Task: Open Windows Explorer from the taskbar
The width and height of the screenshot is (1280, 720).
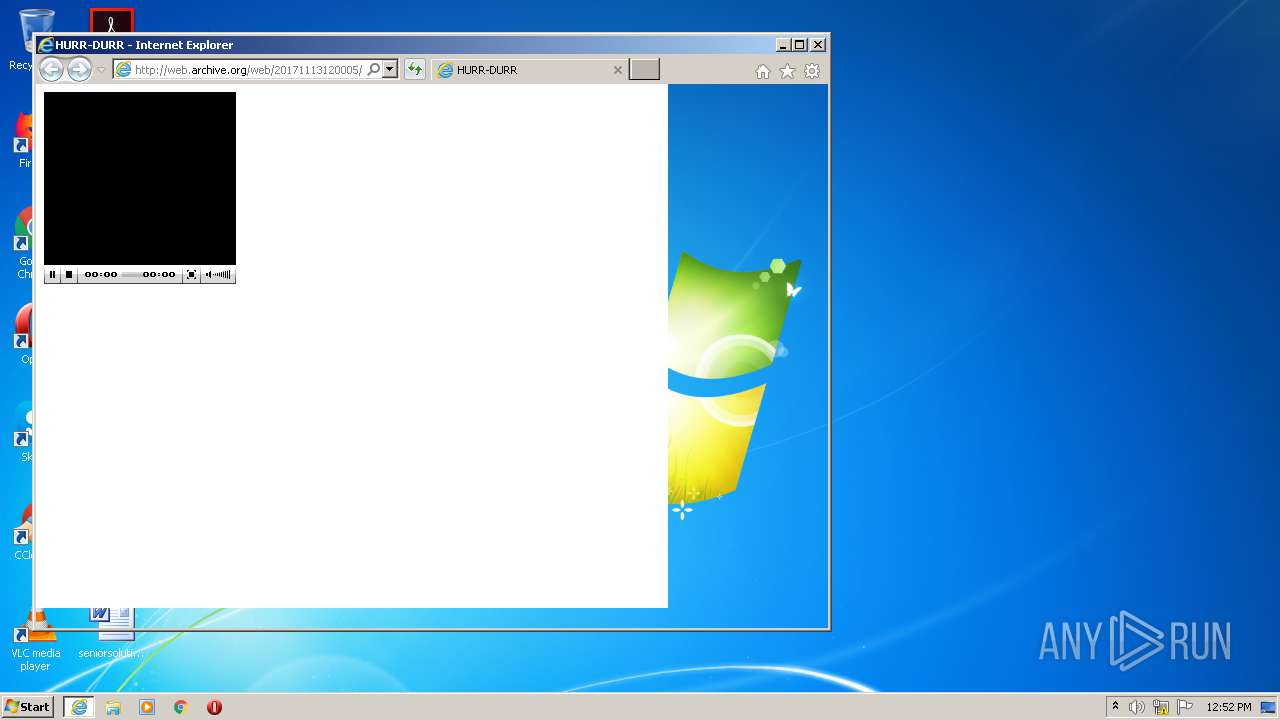Action: pos(113,707)
